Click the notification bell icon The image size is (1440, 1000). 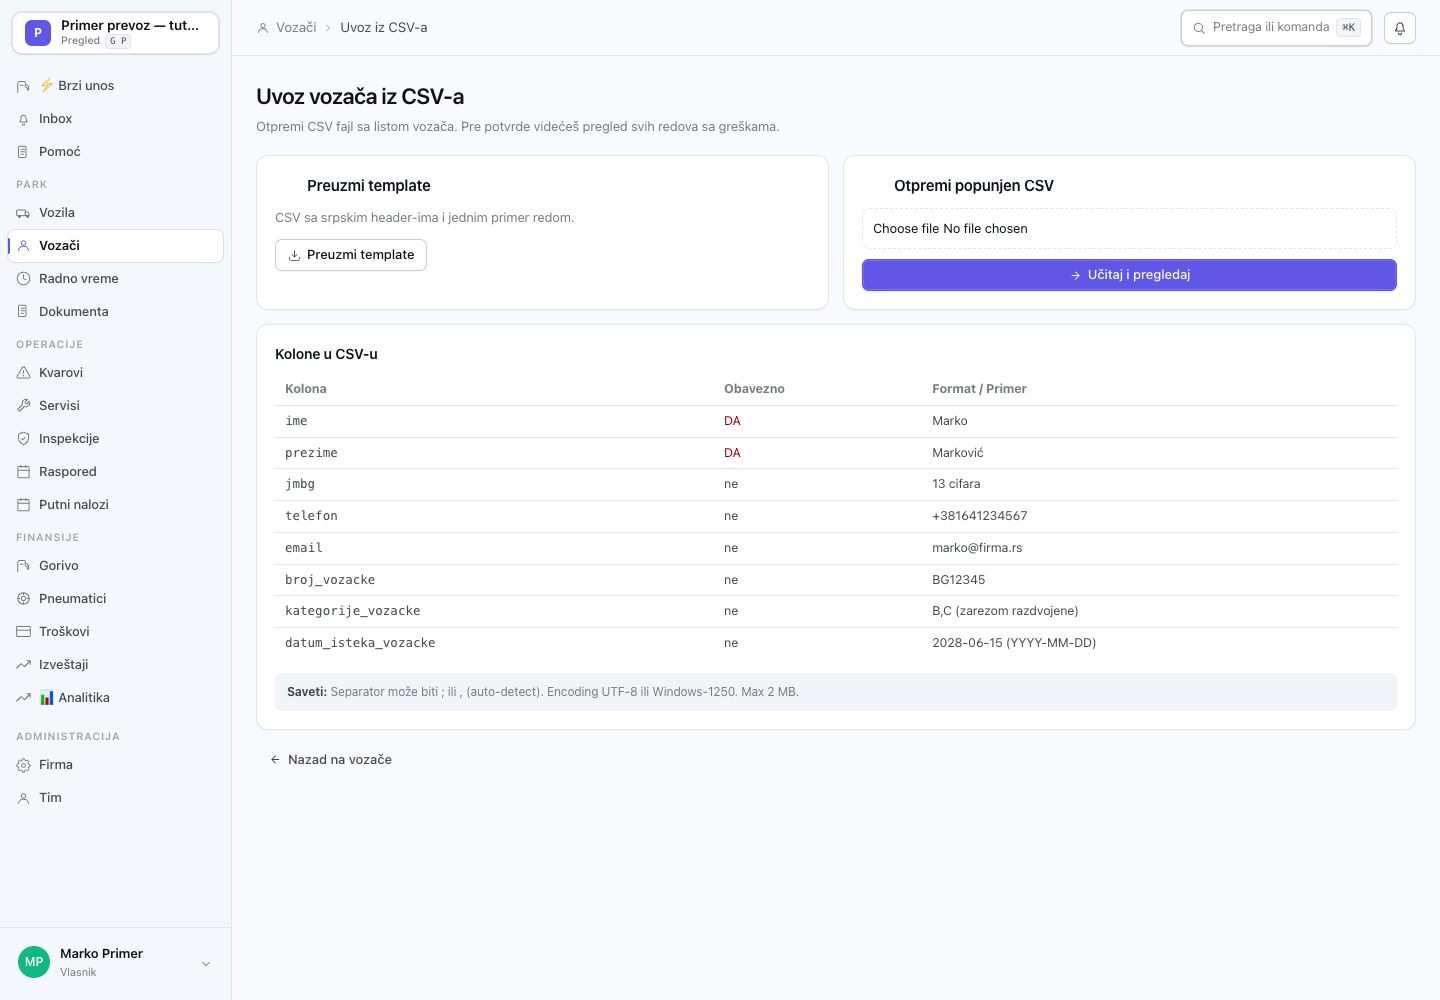(x=1400, y=28)
